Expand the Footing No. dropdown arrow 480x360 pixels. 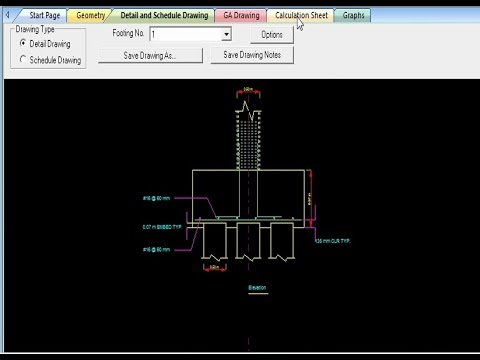(x=226, y=34)
